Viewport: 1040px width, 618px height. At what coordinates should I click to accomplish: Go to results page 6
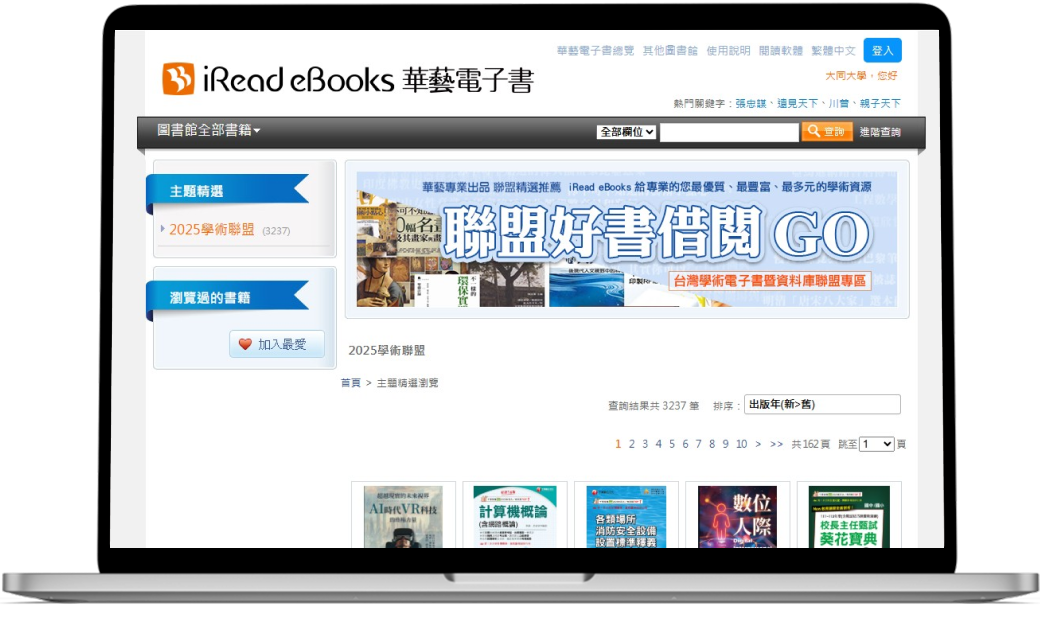(x=685, y=444)
